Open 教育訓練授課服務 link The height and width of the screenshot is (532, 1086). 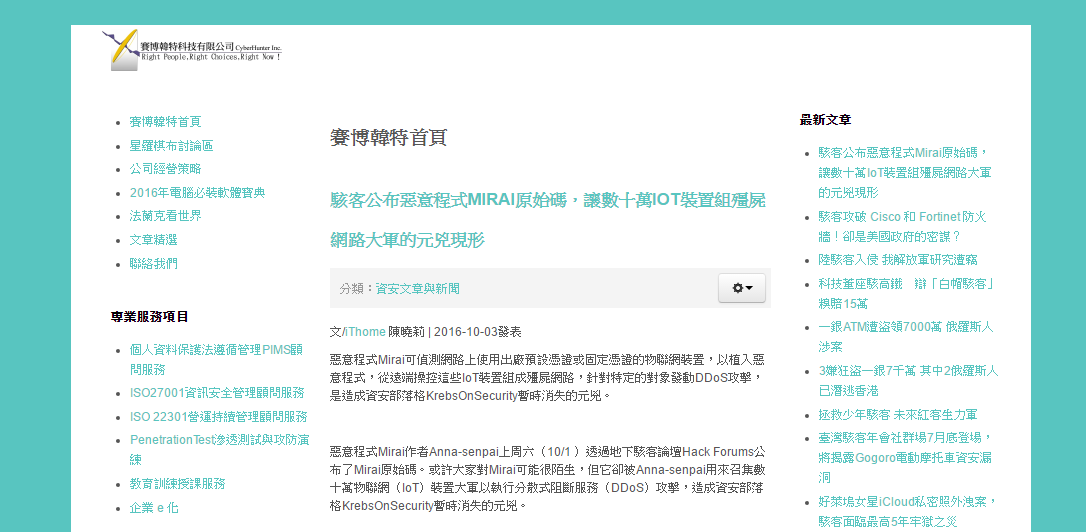[177, 484]
